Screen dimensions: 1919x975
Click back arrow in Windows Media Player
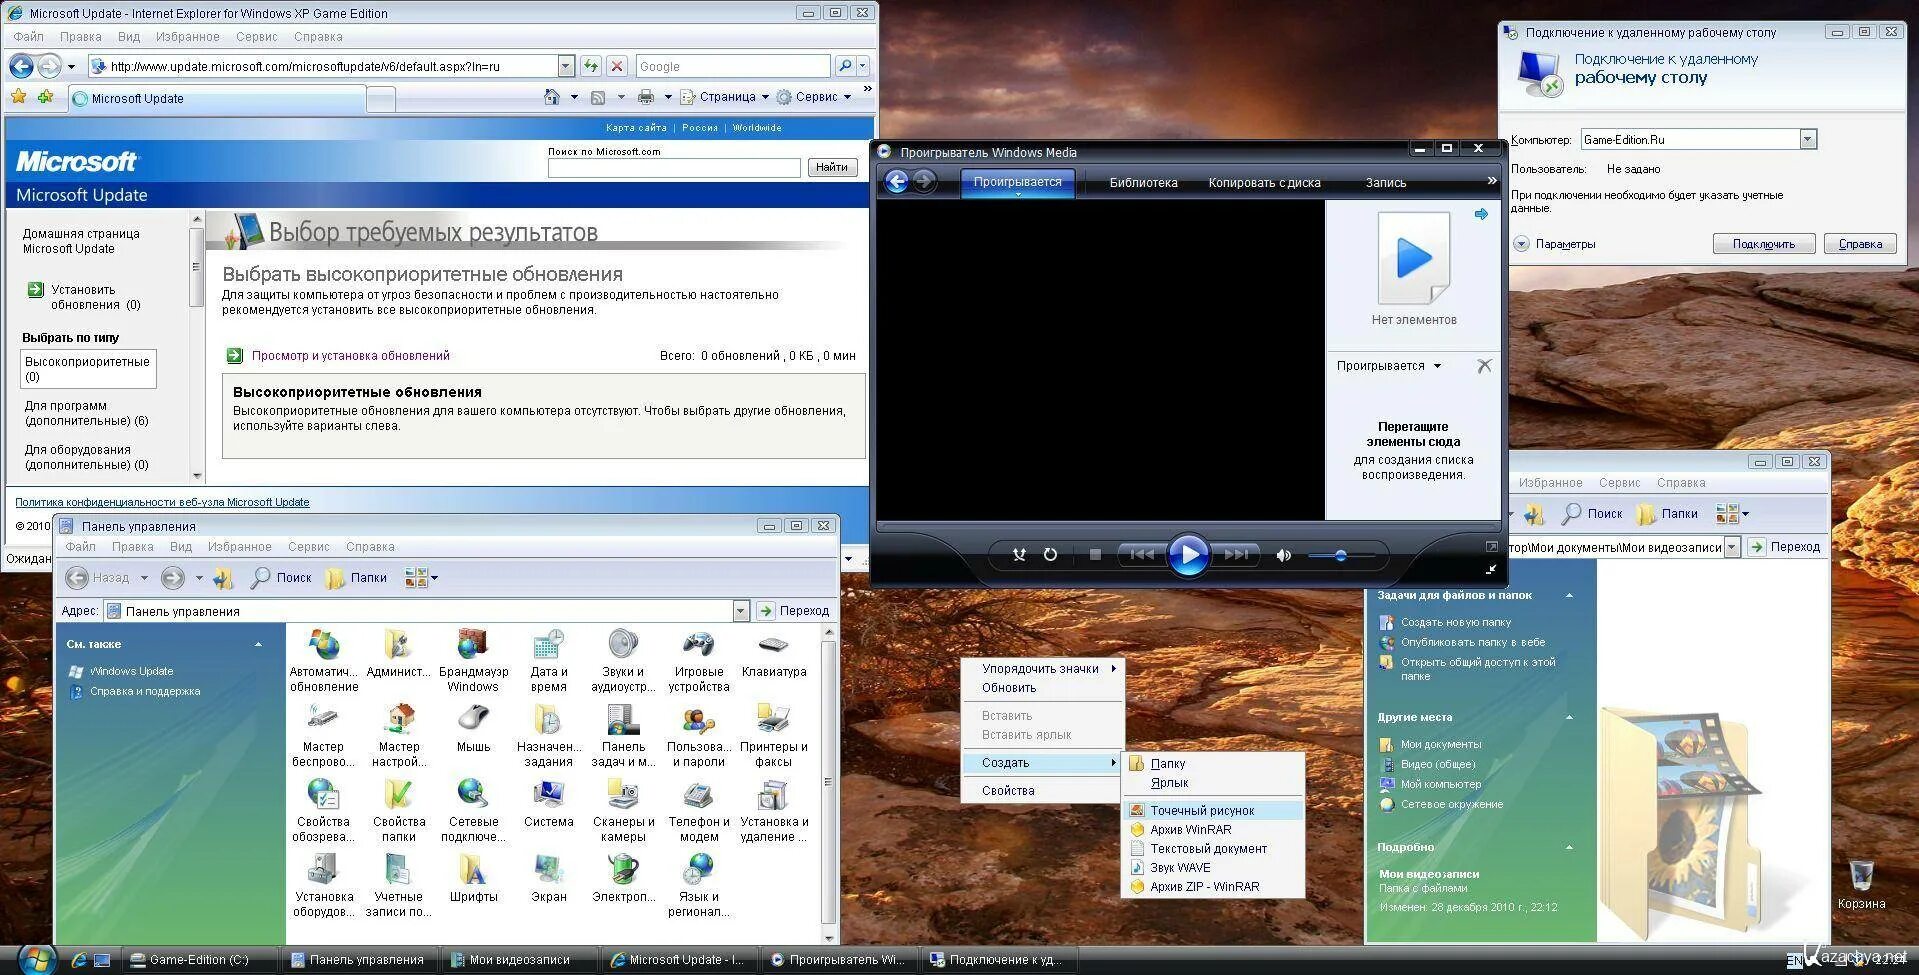(x=896, y=181)
